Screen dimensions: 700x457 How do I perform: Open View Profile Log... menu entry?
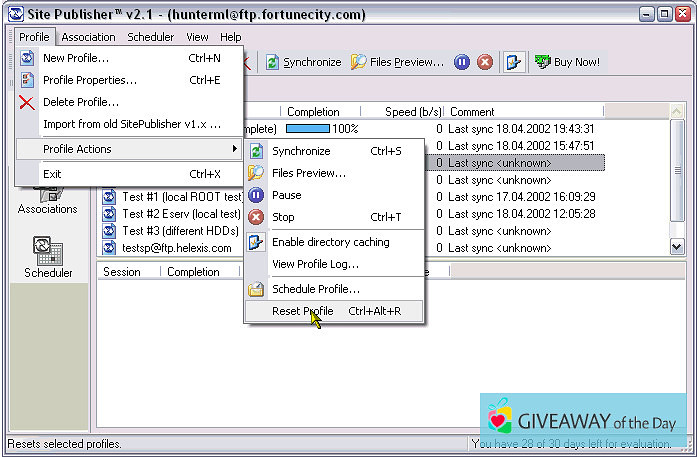[x=315, y=264]
